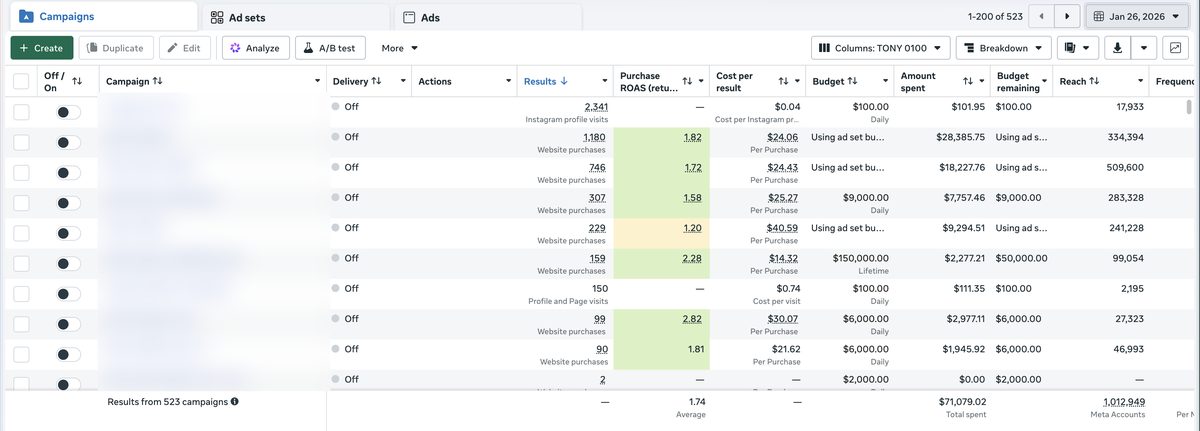Sort by the Campaign column arrows
Screen dimensions: 1200x431
(x=158, y=81)
